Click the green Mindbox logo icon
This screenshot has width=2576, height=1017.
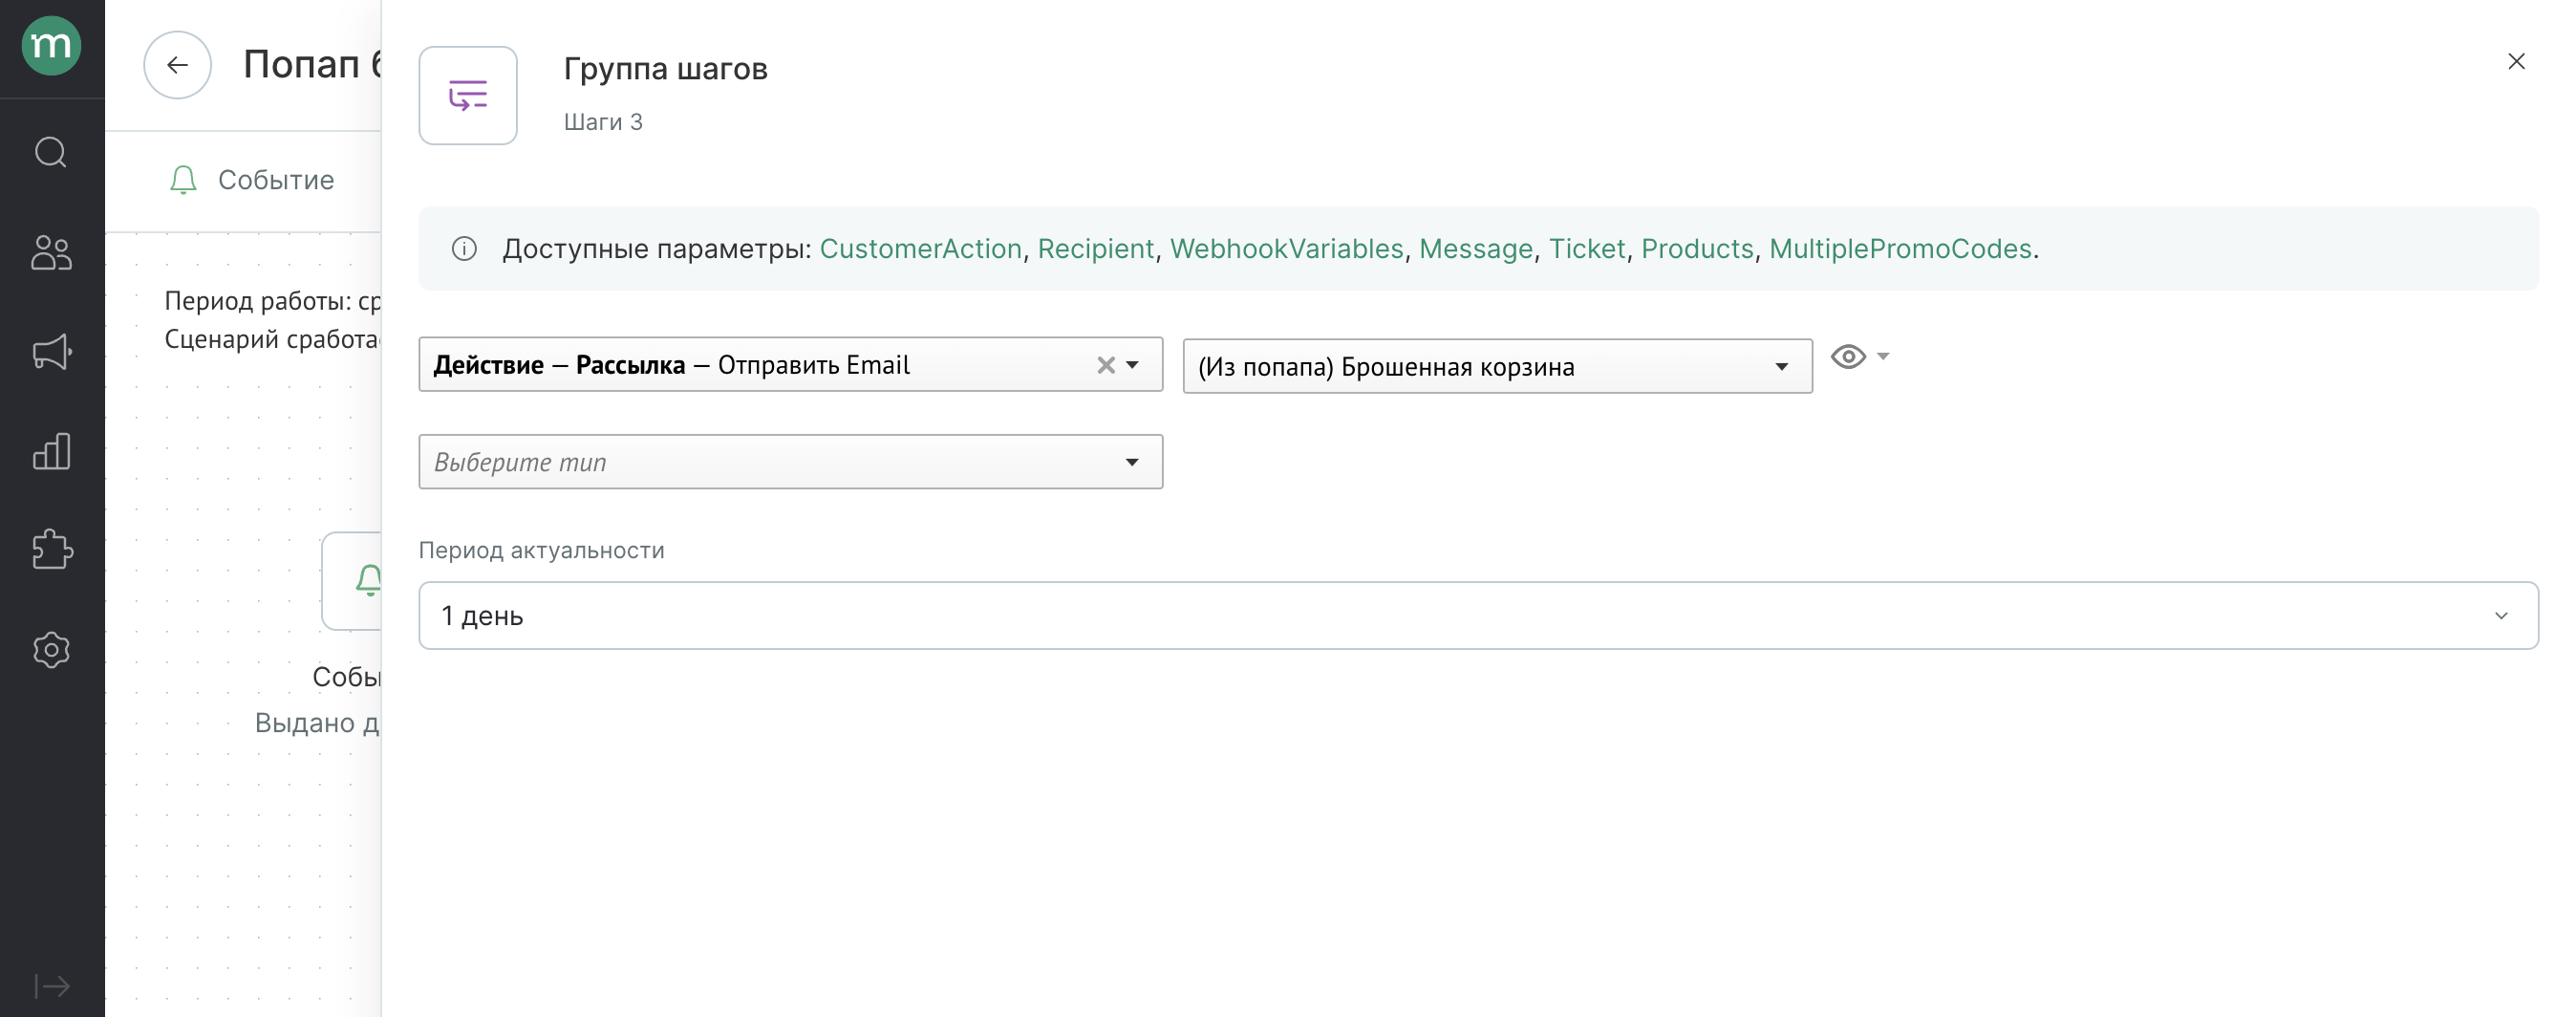pos(51,46)
